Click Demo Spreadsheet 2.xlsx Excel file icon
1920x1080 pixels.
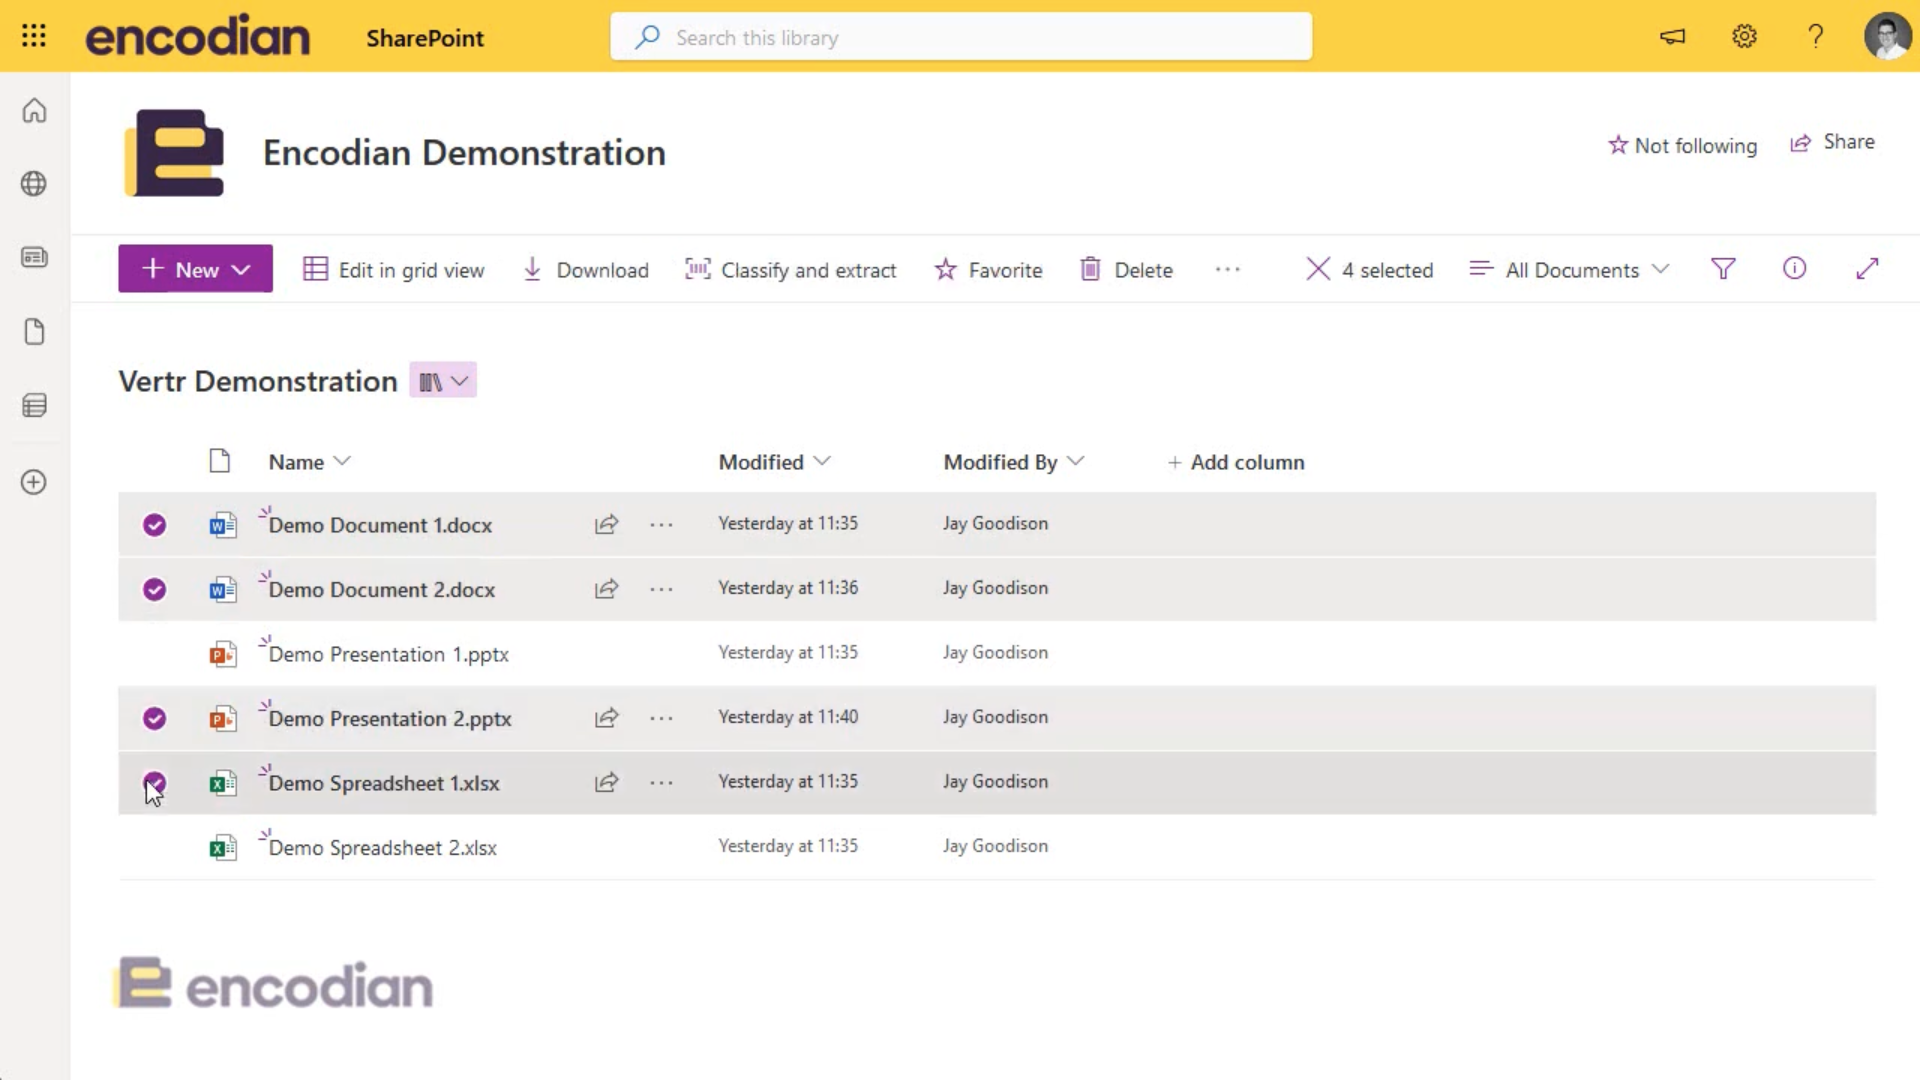[222, 848]
